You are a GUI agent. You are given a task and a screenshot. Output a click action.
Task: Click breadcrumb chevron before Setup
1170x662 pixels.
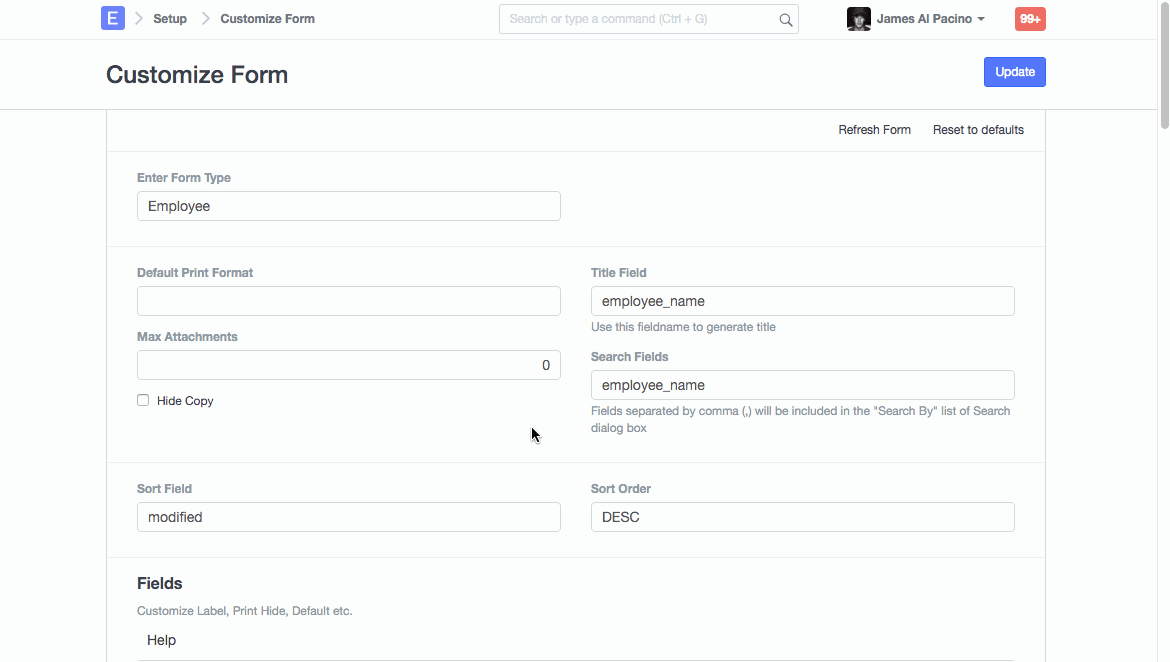point(139,19)
